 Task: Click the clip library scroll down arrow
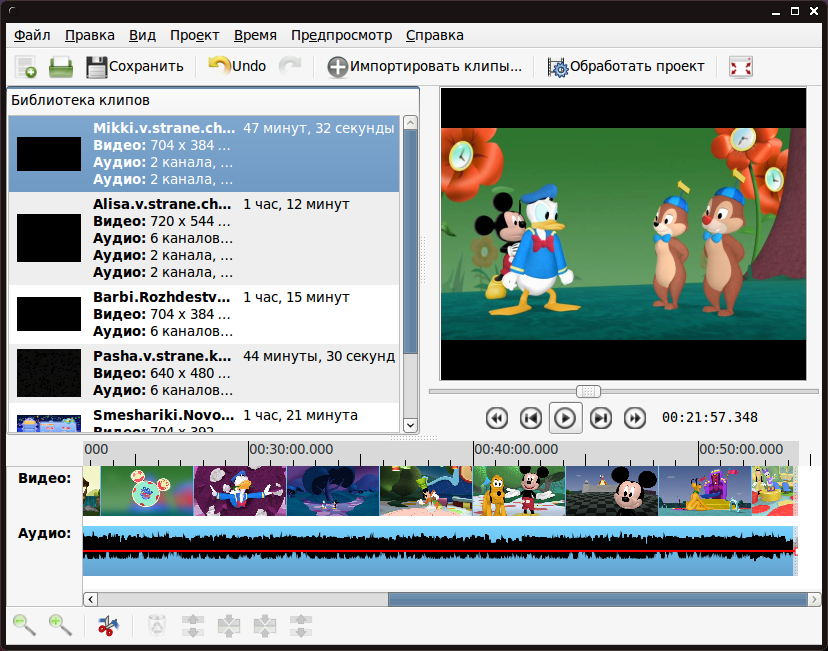[x=410, y=424]
